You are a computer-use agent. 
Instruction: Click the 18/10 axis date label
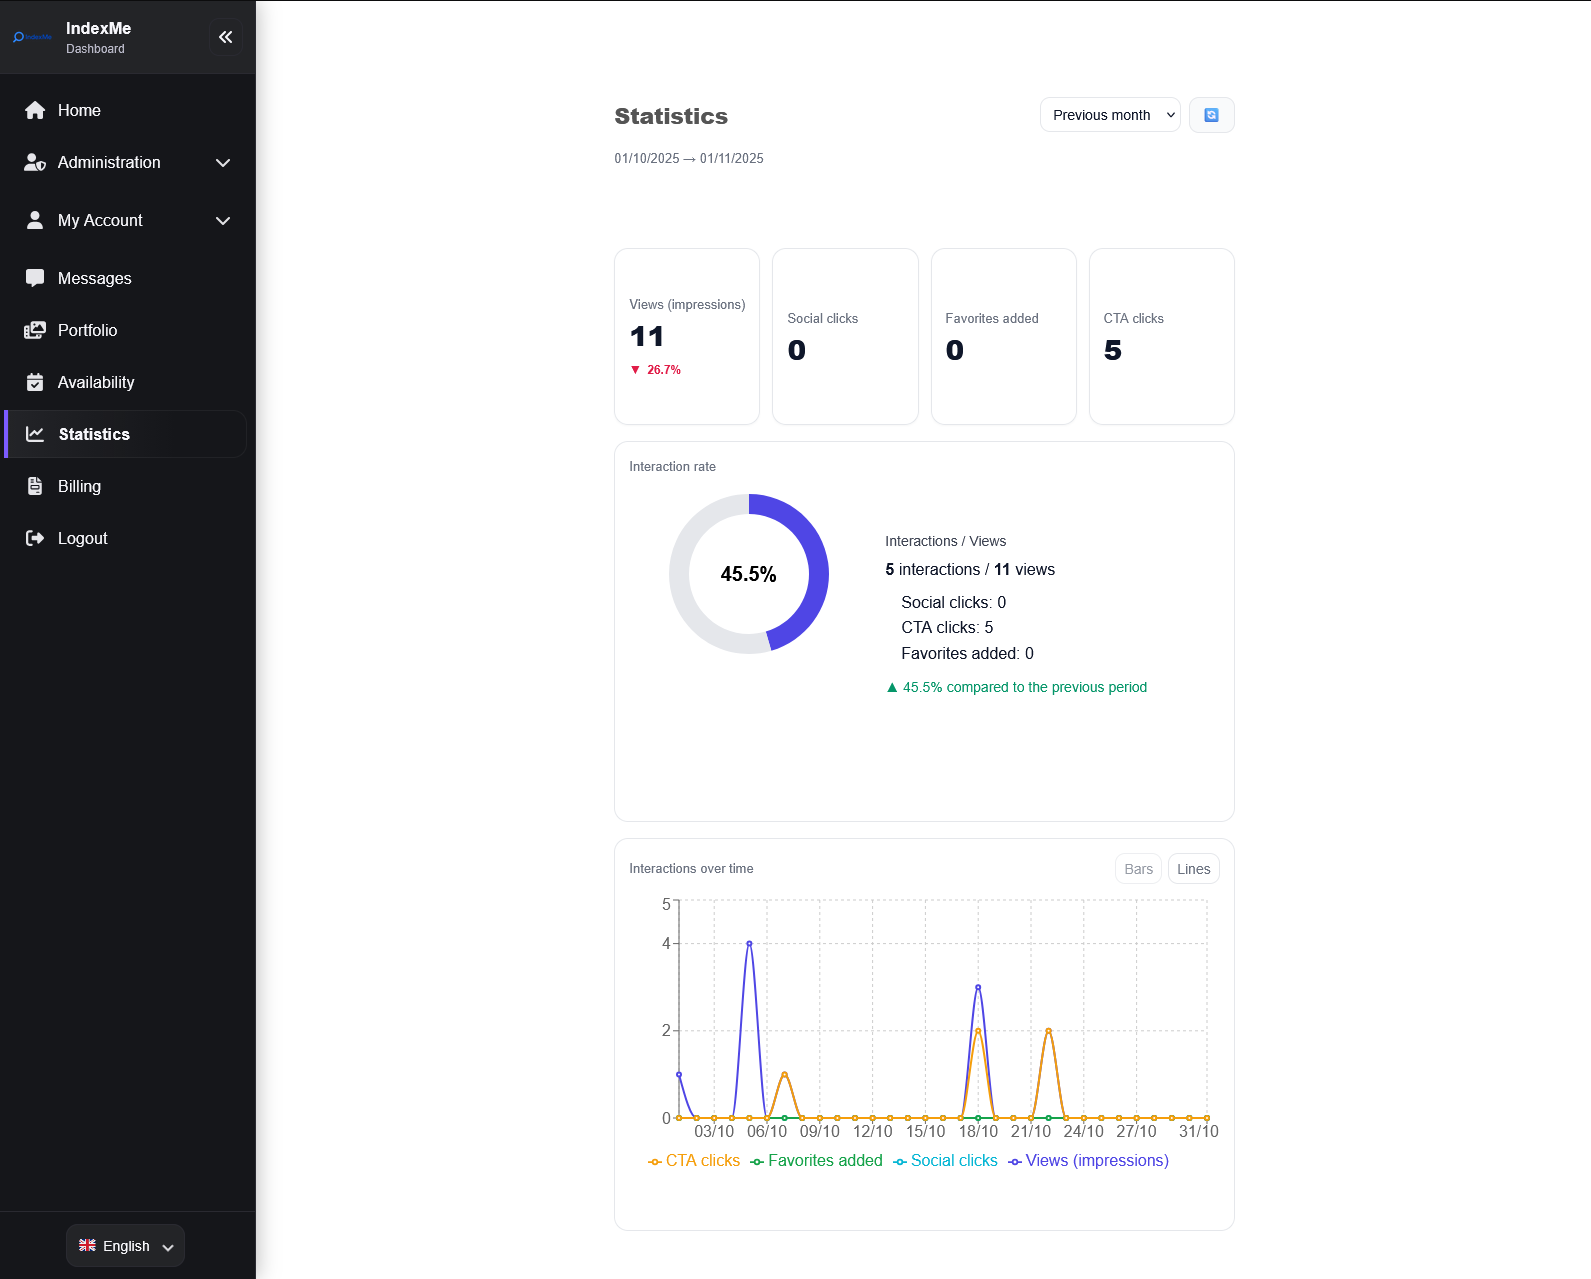[x=978, y=1131]
